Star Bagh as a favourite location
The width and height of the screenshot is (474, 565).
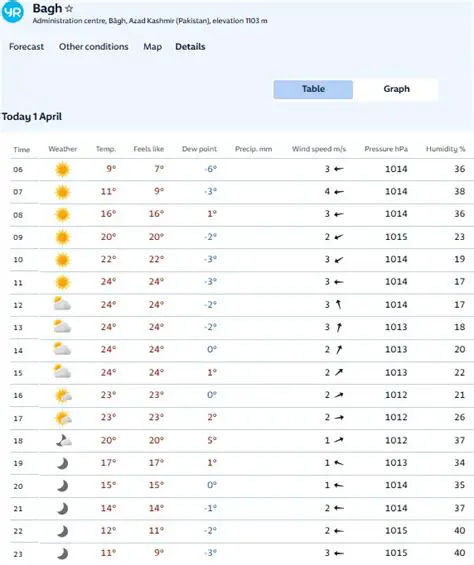[69, 8]
